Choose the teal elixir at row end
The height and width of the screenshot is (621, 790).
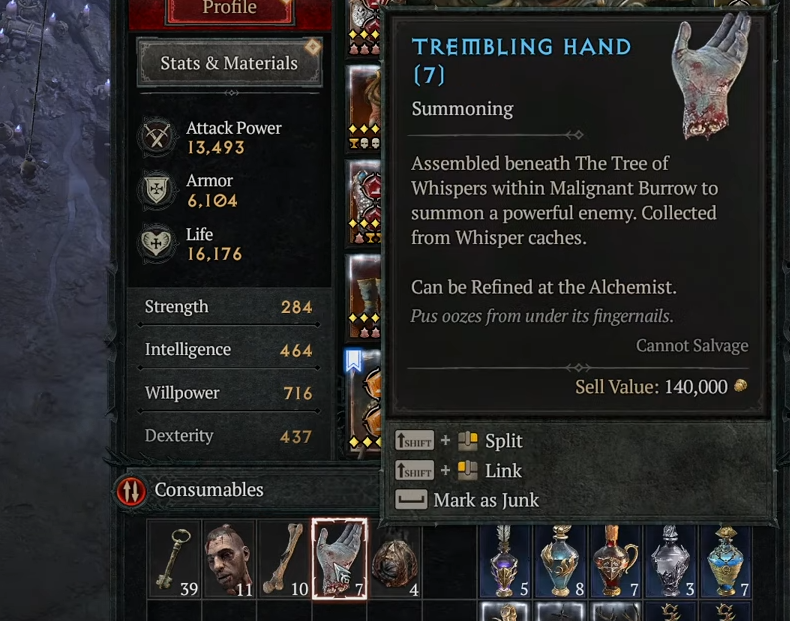pos(726,561)
